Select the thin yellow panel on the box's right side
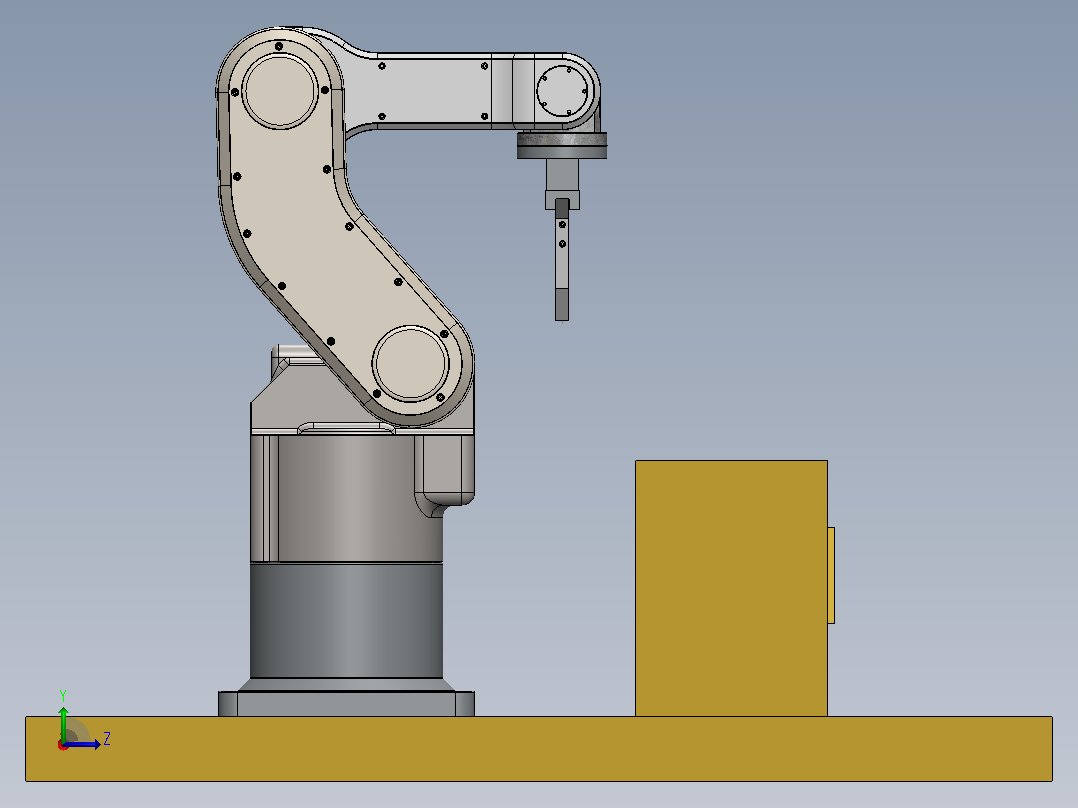Screen dimensions: 1078x808 831,576
